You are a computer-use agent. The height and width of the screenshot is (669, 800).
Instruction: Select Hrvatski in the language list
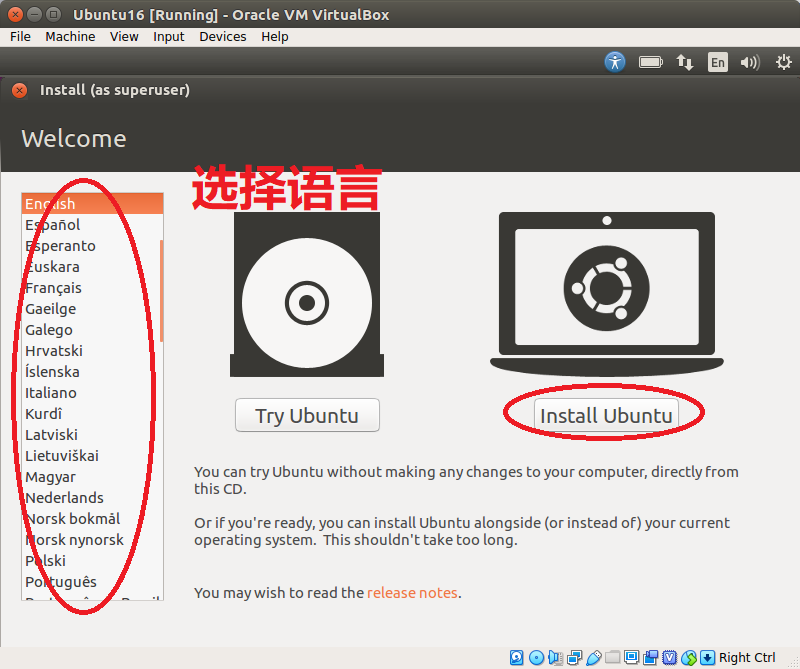pyautogui.click(x=91, y=351)
